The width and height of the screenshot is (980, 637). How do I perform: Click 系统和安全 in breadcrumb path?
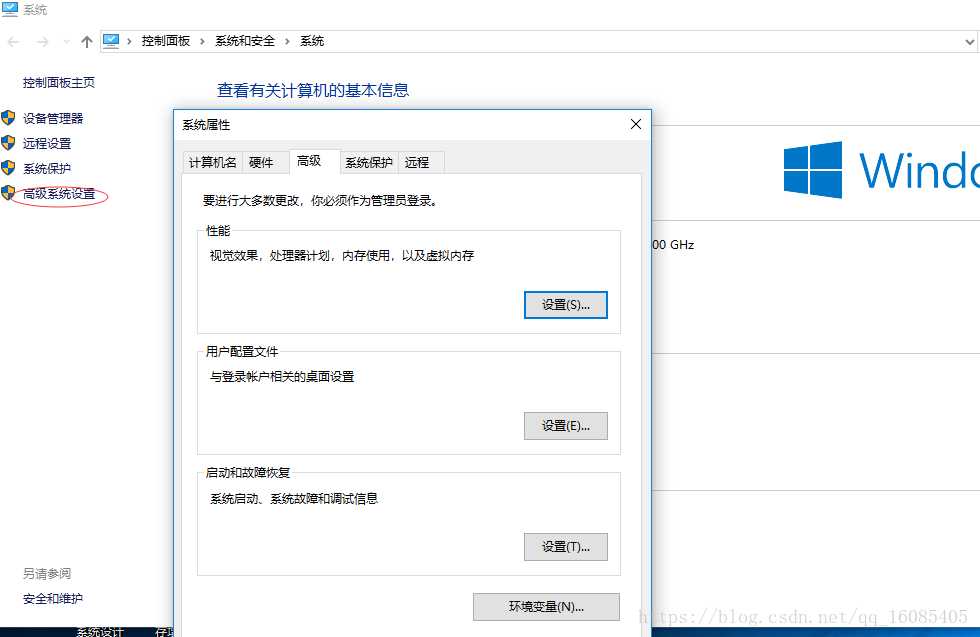click(245, 41)
